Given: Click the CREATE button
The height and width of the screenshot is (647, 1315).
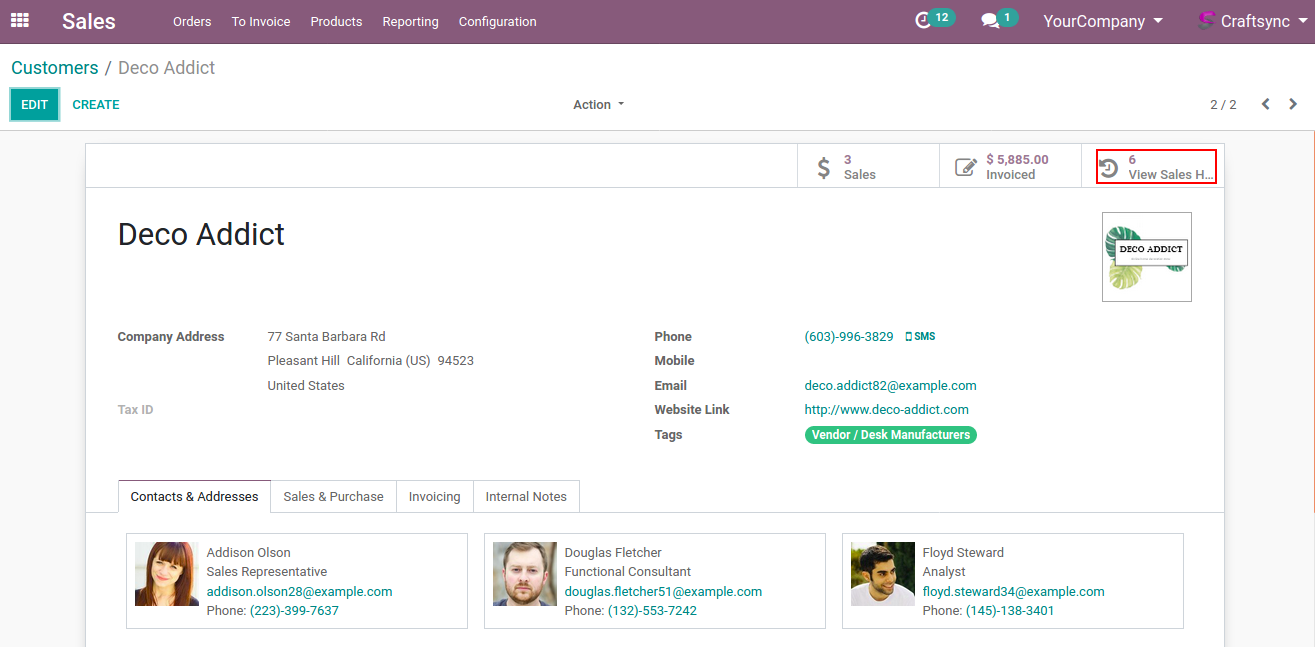Looking at the screenshot, I should tap(96, 105).
